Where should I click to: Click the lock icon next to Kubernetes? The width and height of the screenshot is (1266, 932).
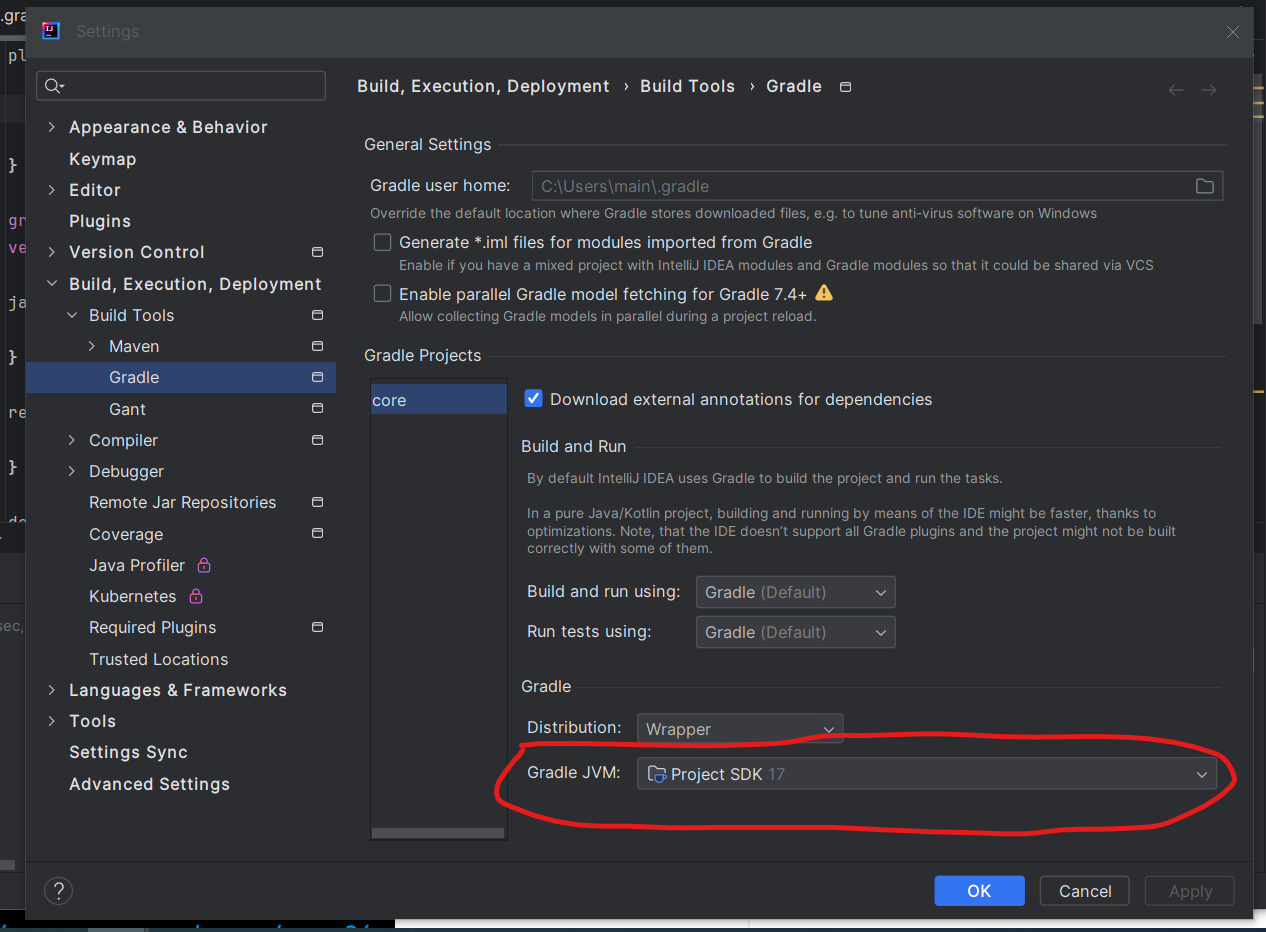click(x=196, y=596)
